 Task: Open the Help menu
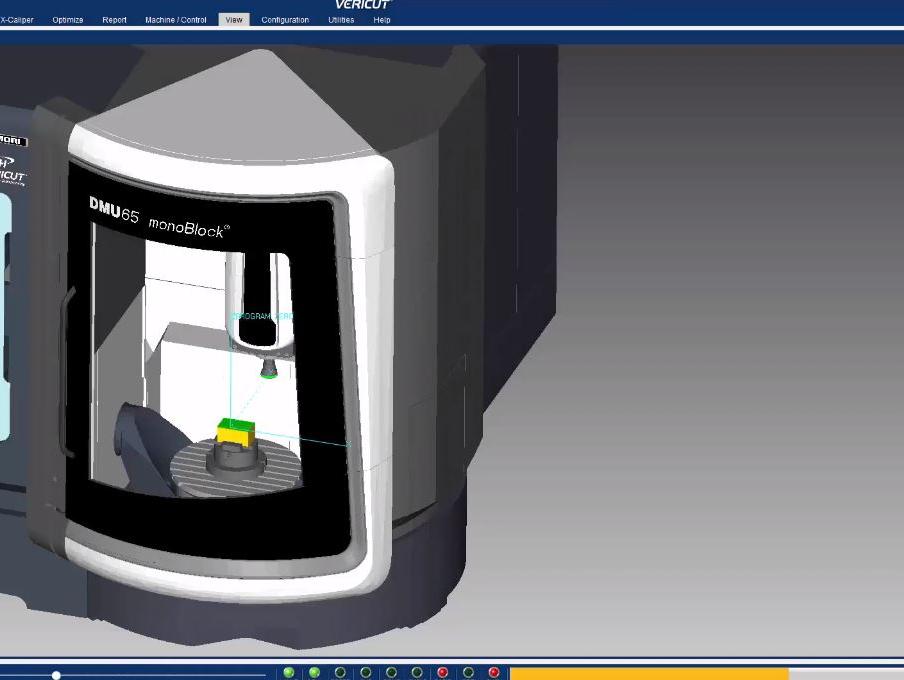pos(382,20)
